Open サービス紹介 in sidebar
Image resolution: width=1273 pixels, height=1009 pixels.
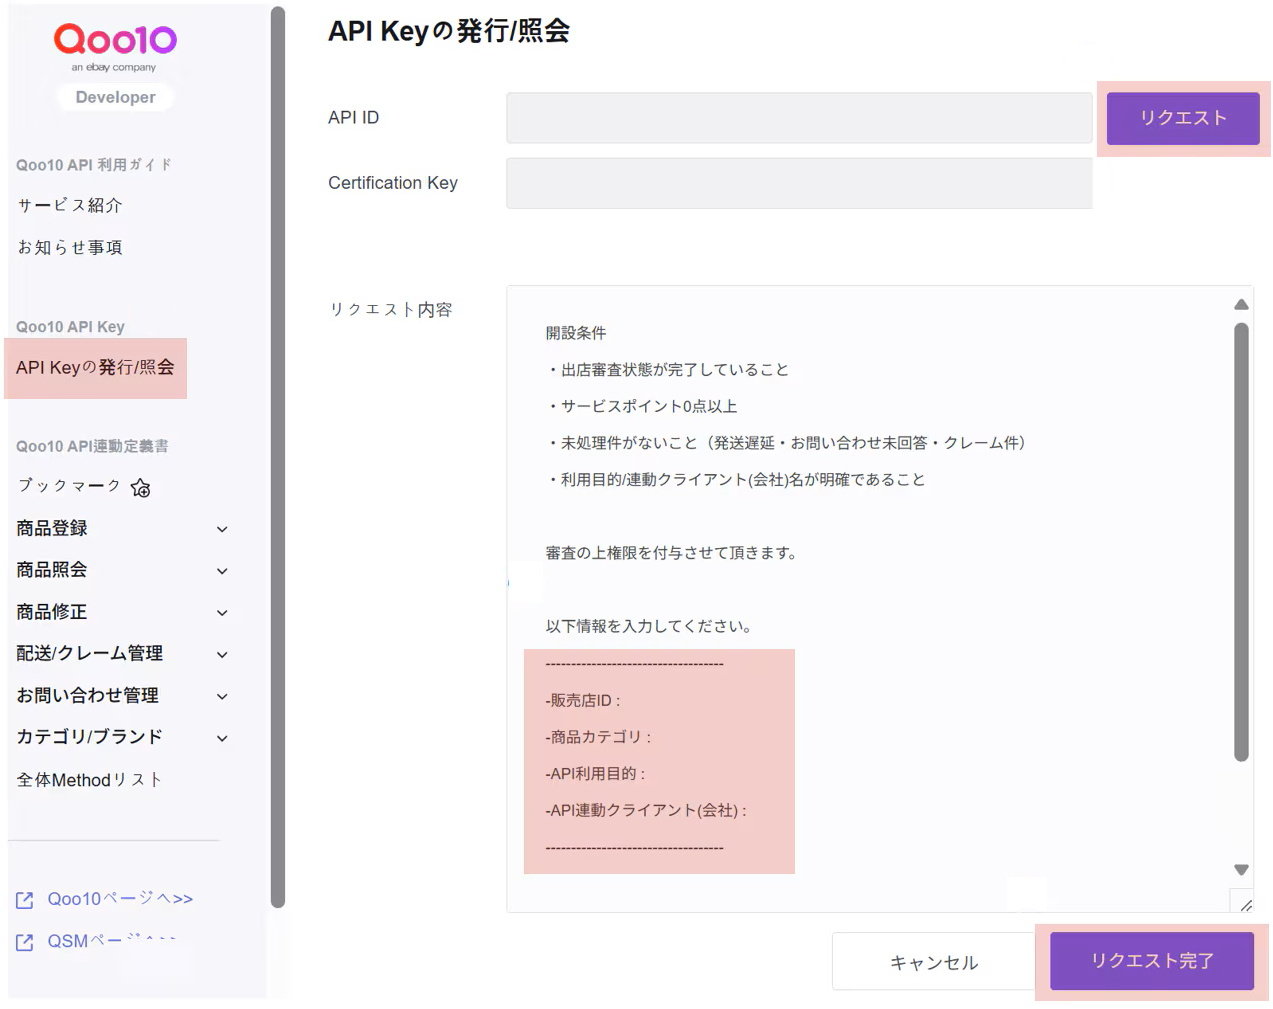point(70,205)
